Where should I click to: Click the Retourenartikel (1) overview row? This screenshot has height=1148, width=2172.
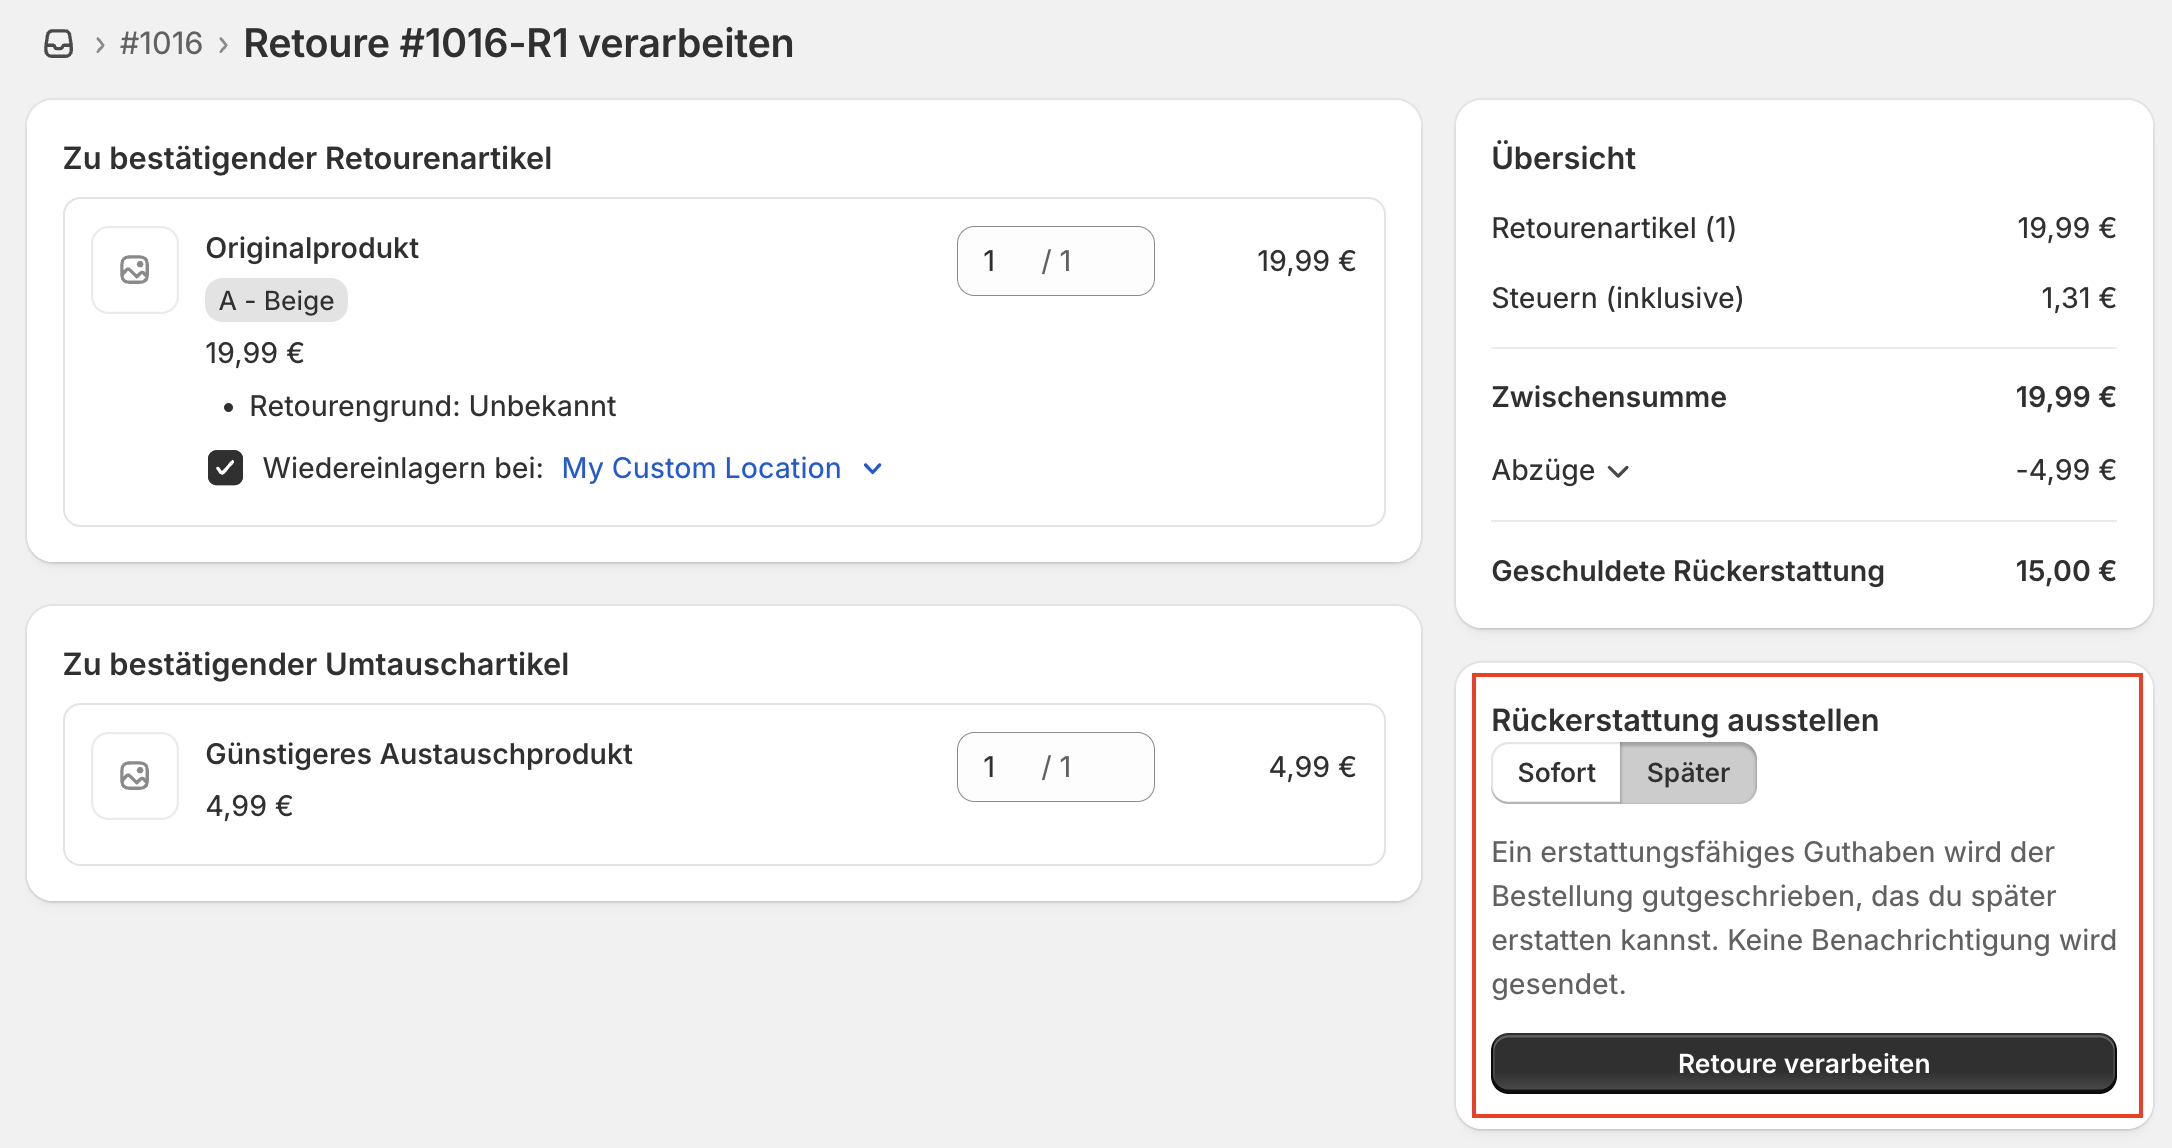[x=1613, y=228]
